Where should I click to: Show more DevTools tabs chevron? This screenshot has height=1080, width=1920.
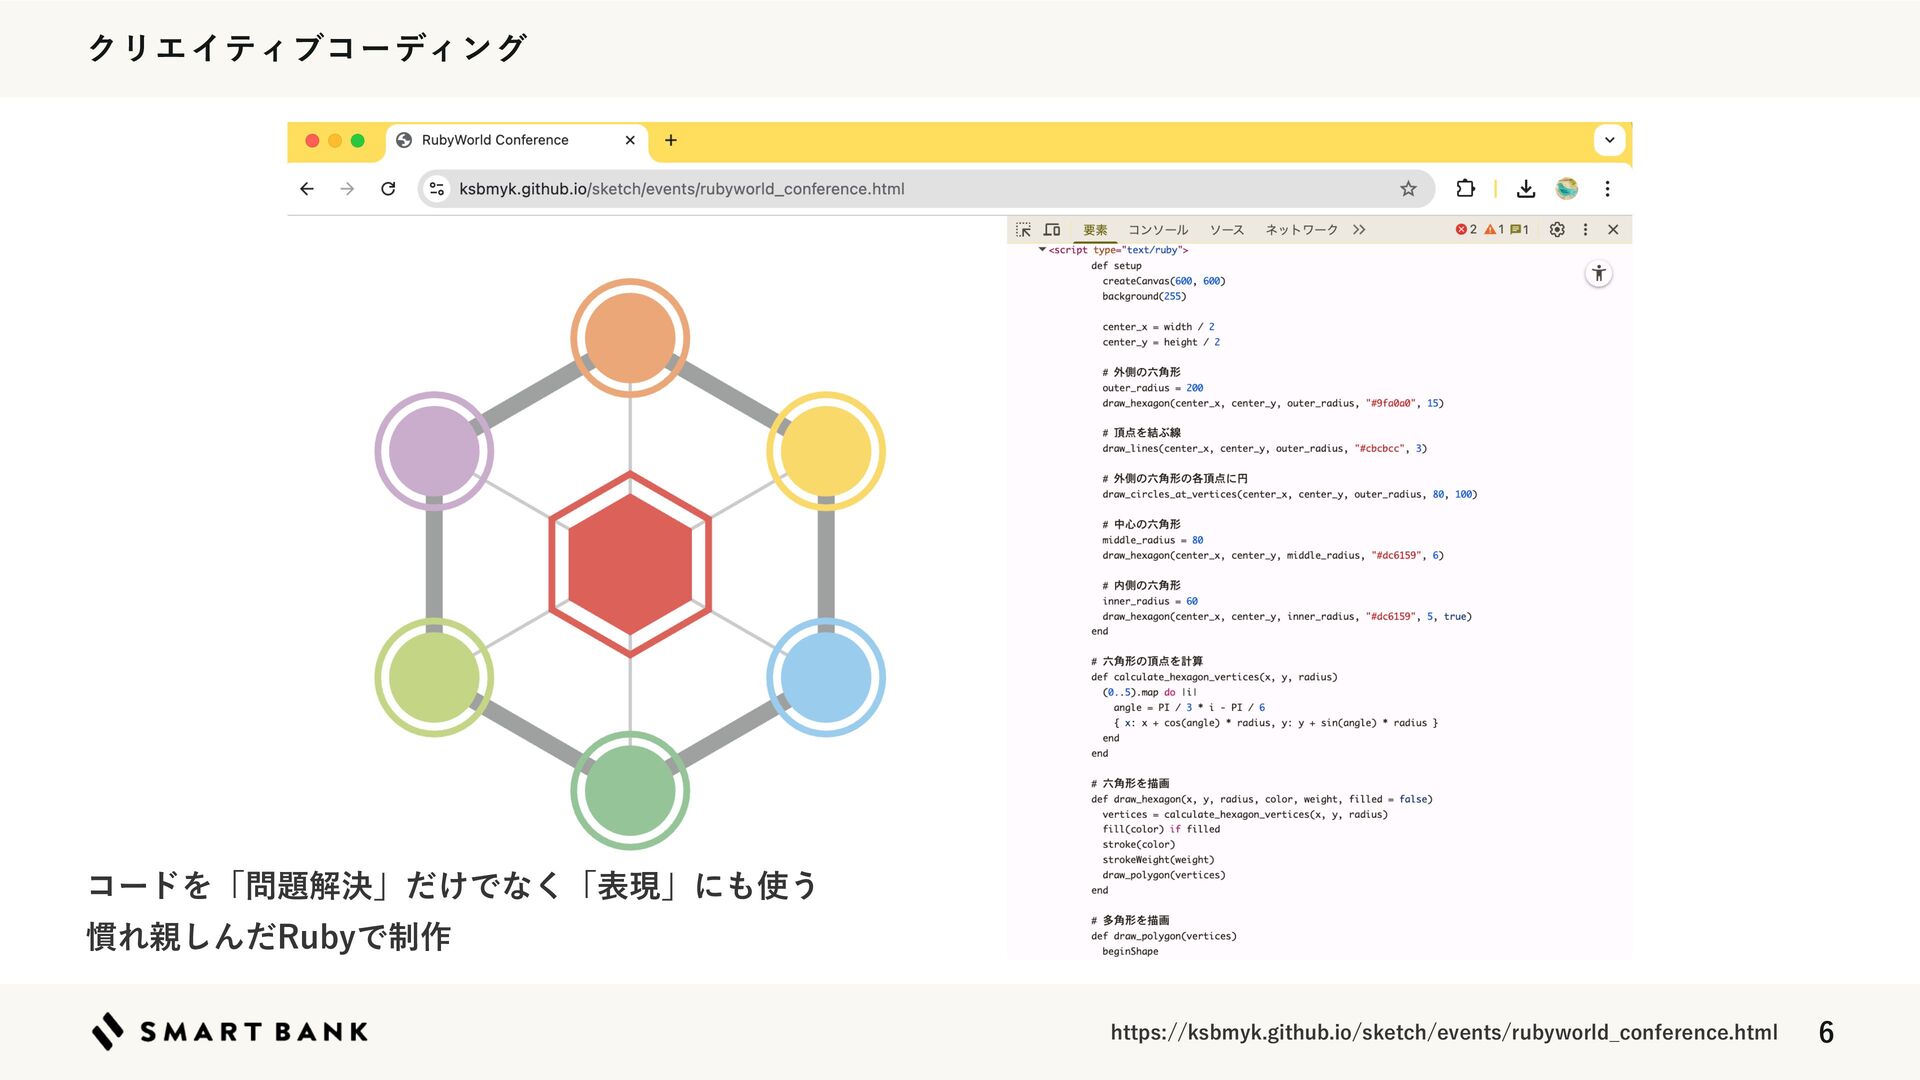point(1359,230)
